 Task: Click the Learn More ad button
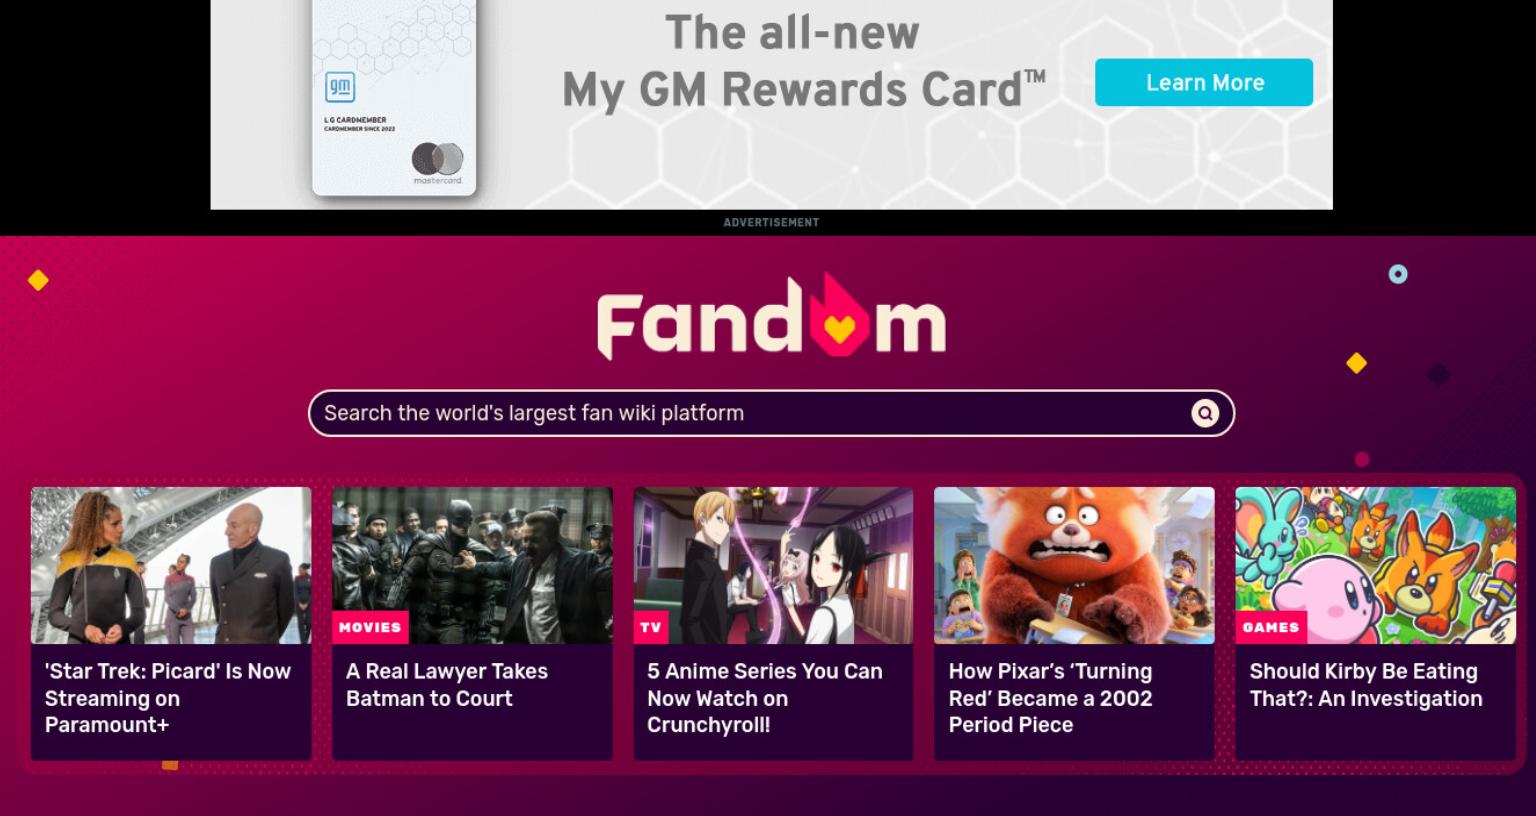(1204, 82)
